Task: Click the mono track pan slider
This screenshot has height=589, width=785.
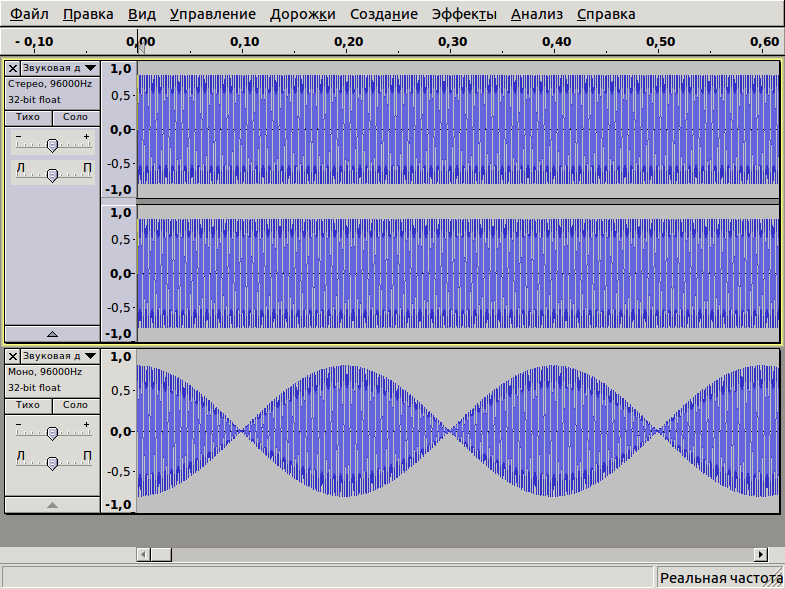Action: [x=52, y=462]
